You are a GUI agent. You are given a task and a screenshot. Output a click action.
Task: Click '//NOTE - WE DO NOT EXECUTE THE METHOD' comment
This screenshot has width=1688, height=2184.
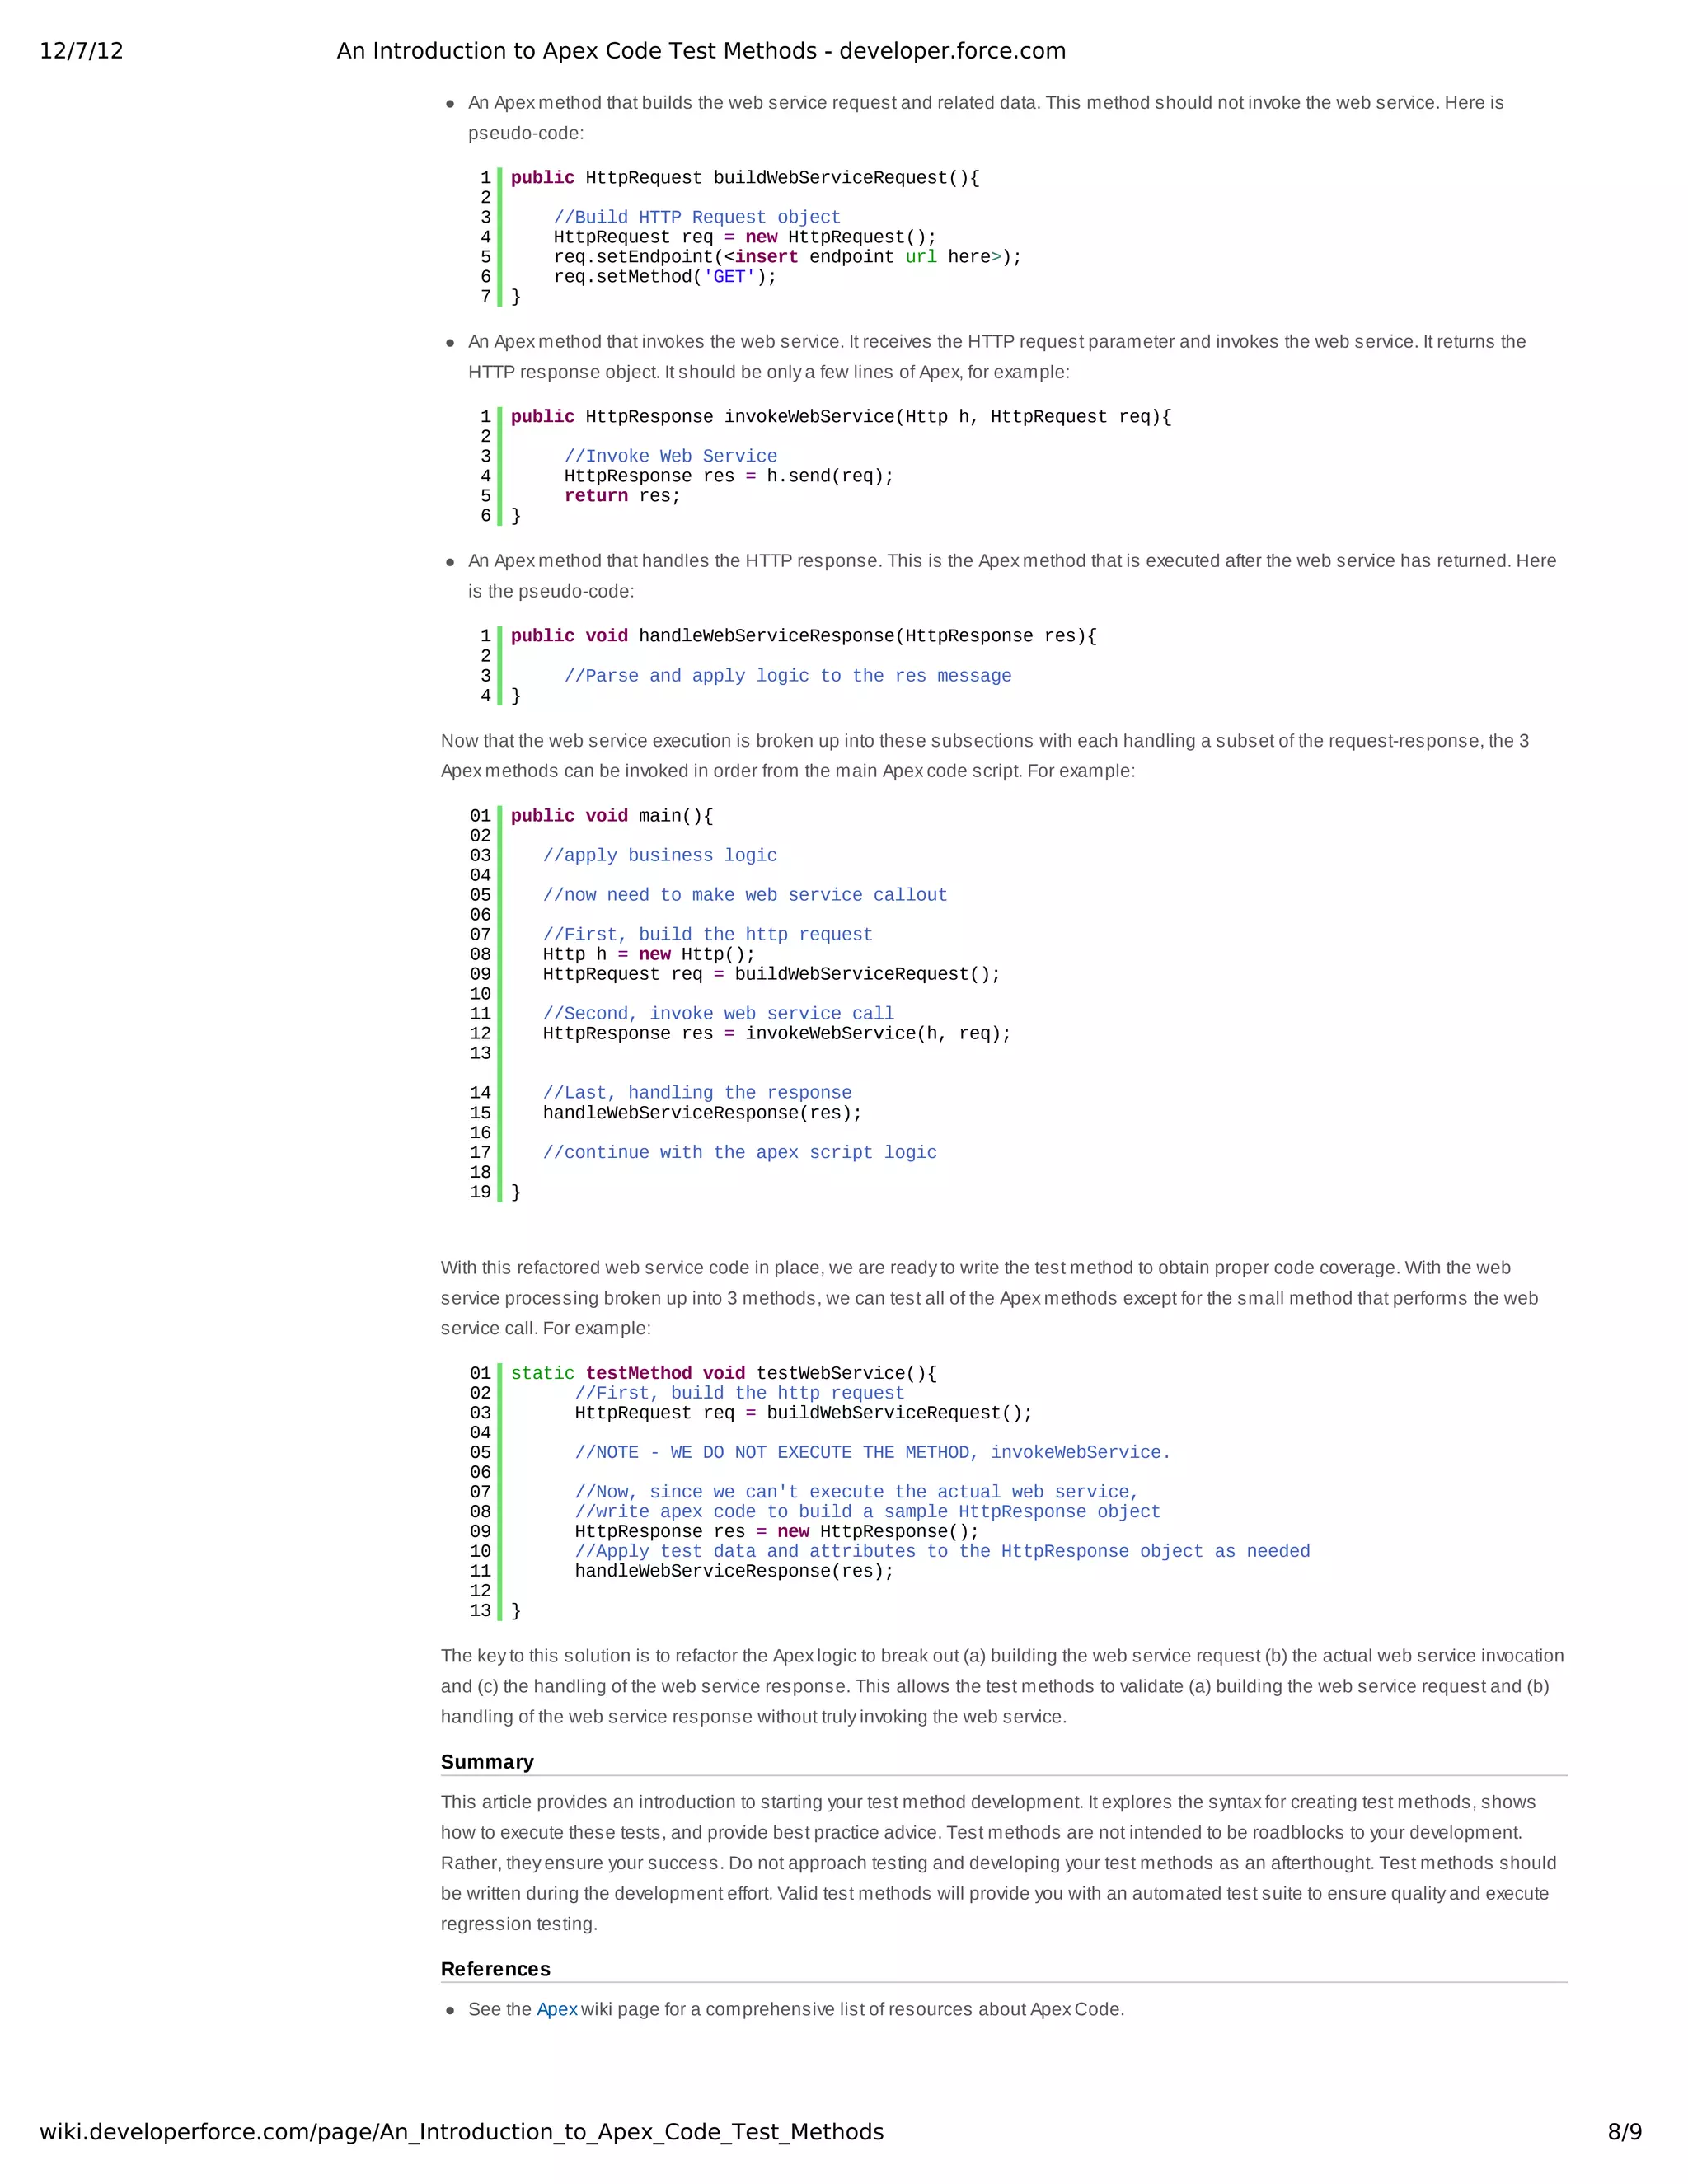point(872,1452)
